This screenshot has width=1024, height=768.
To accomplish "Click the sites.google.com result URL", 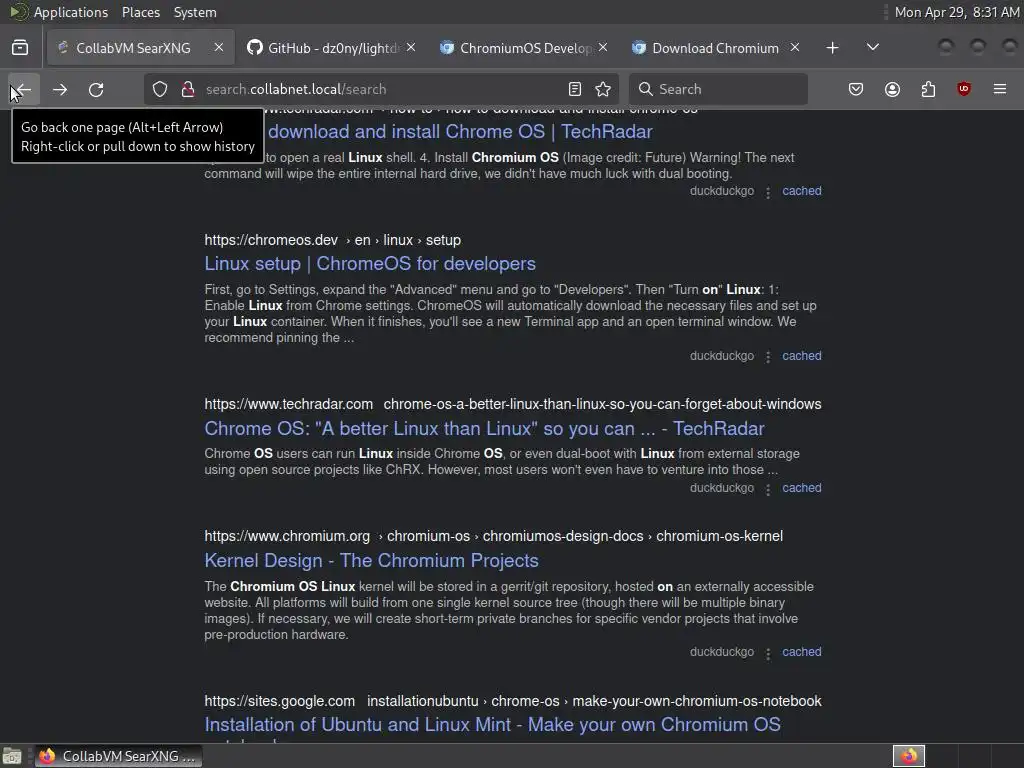I will pyautogui.click(x=513, y=701).
